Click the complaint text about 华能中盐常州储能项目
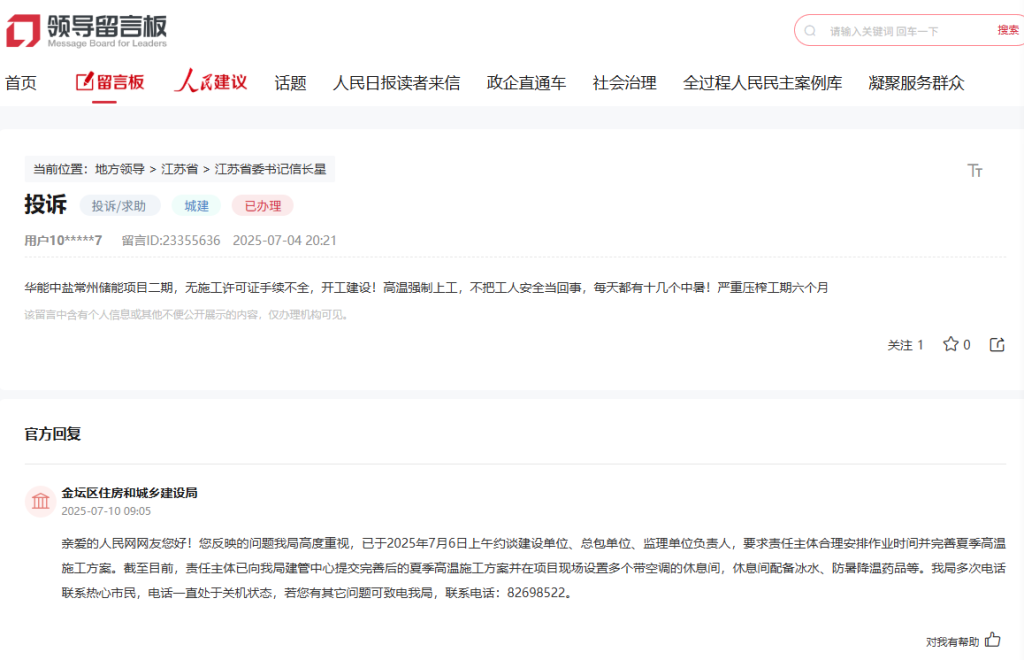Image resolution: width=1024 pixels, height=660 pixels. point(426,287)
